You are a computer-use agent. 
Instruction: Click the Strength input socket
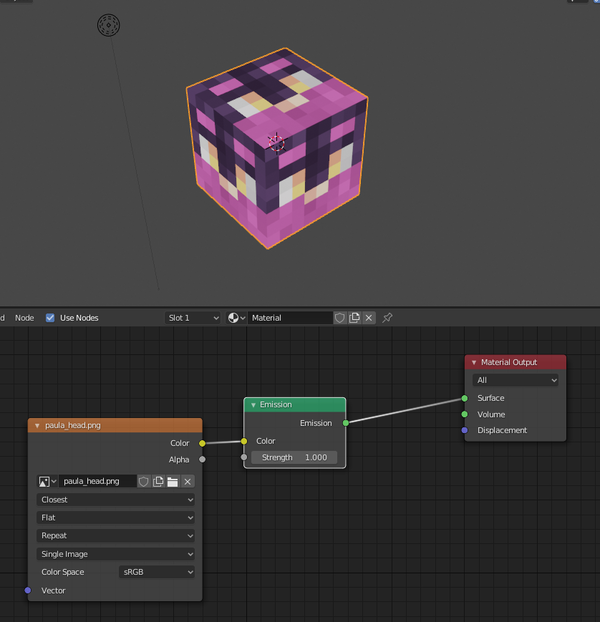pyautogui.click(x=244, y=457)
